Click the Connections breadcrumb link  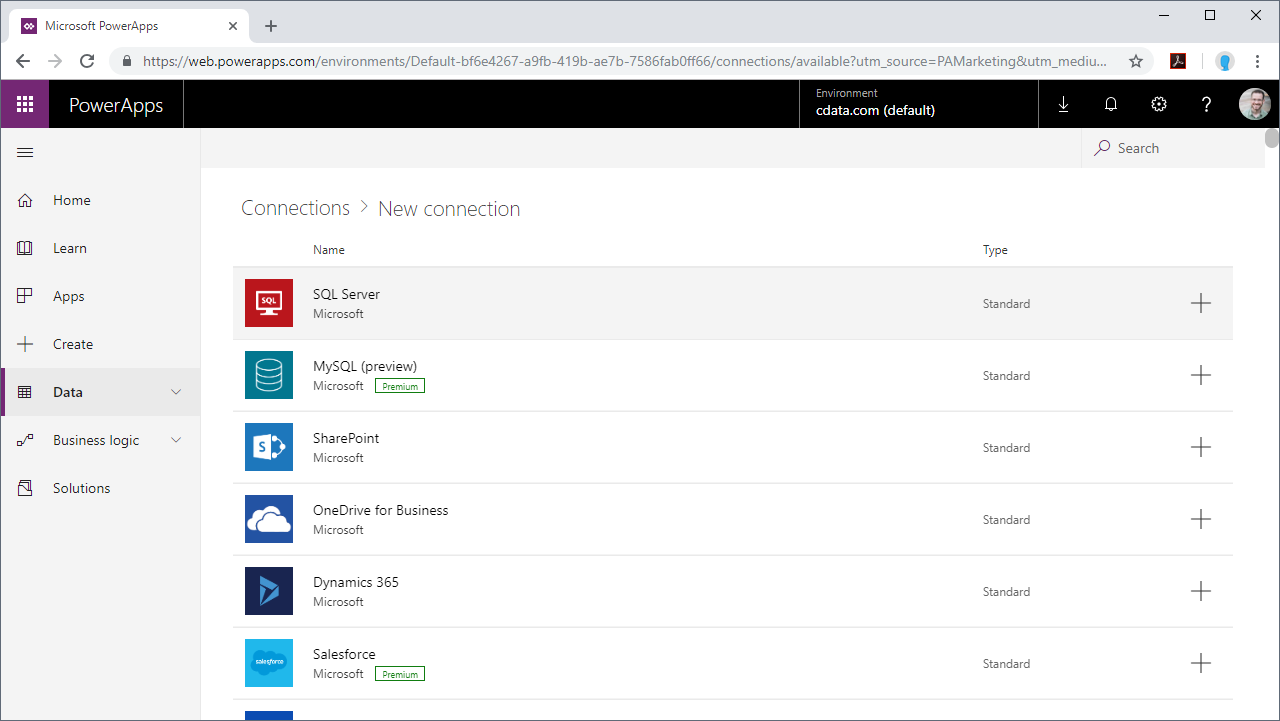(x=295, y=208)
